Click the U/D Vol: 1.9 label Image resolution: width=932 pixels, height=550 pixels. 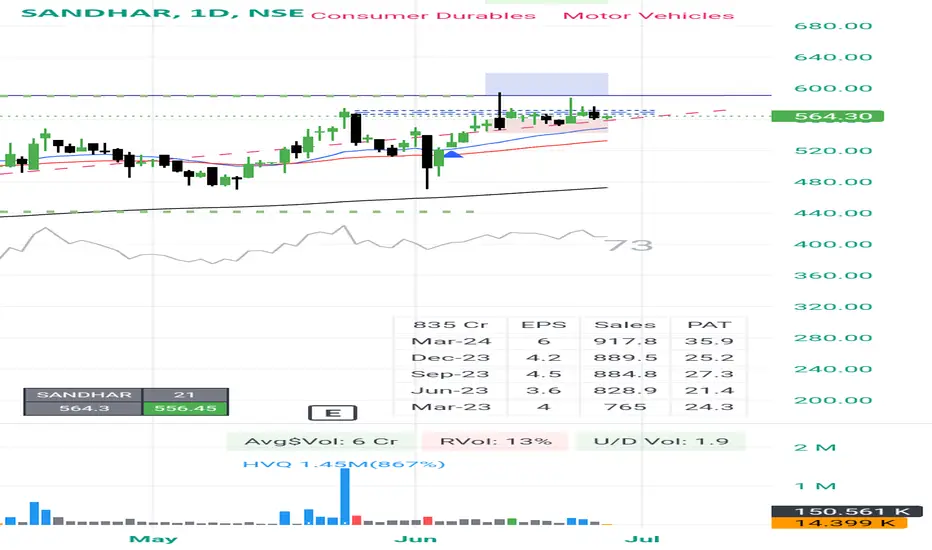(661, 442)
